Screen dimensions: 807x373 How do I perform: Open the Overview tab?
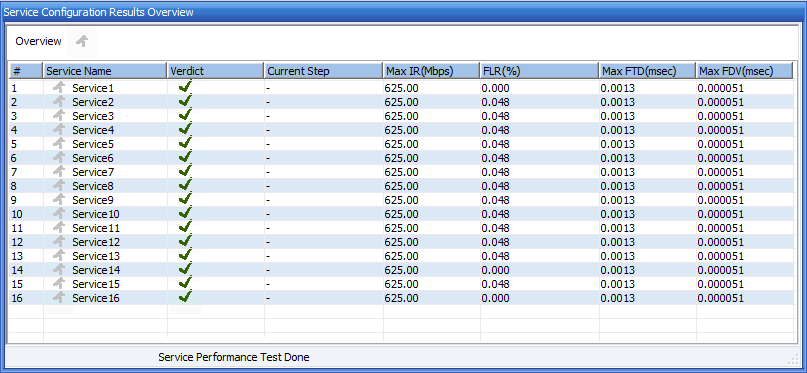(x=39, y=42)
